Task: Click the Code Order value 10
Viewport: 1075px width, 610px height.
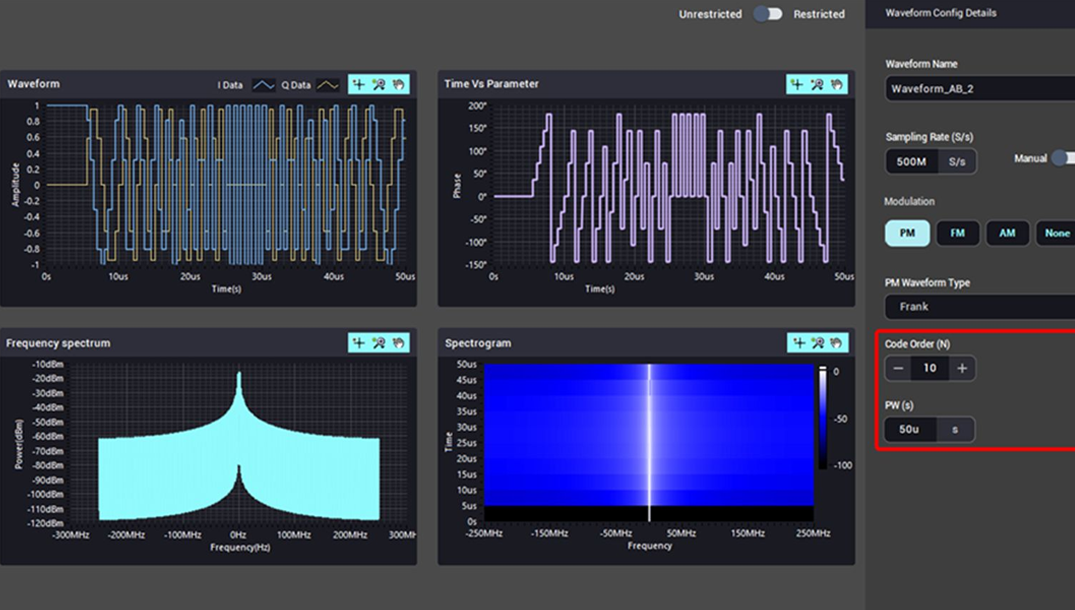Action: tap(930, 369)
